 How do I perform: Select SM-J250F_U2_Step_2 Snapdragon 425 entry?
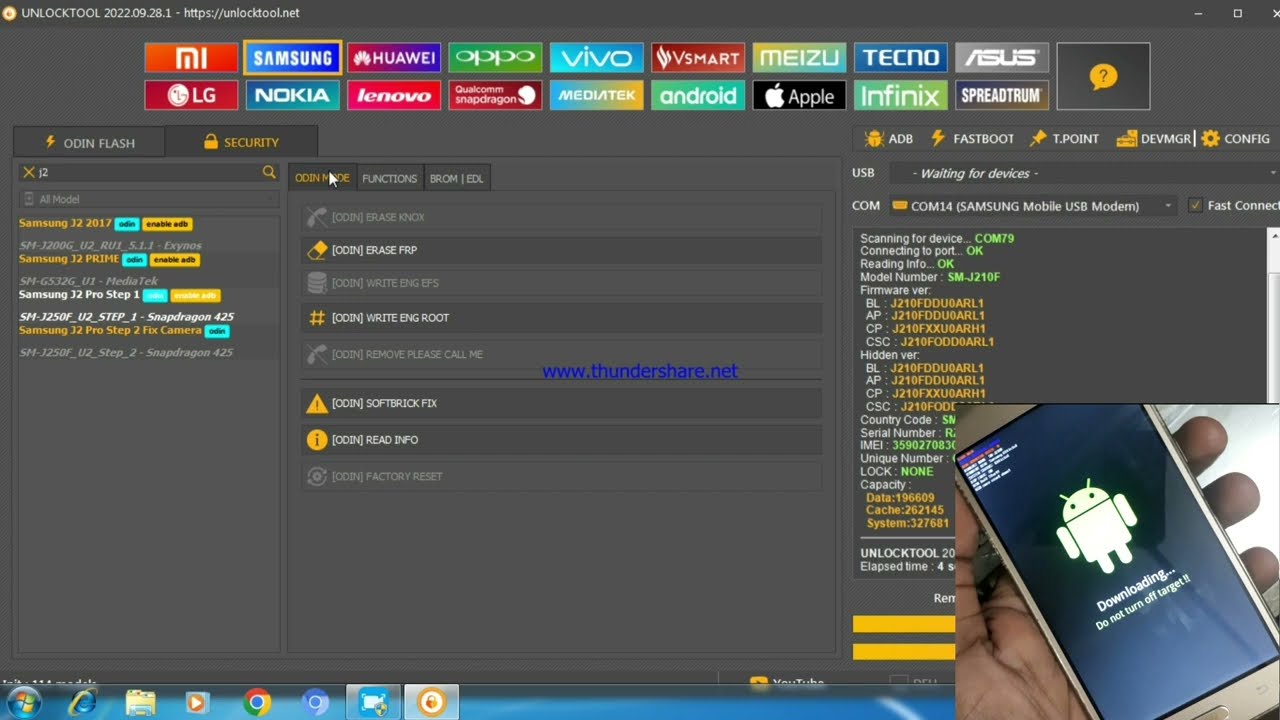pyautogui.click(x=126, y=352)
